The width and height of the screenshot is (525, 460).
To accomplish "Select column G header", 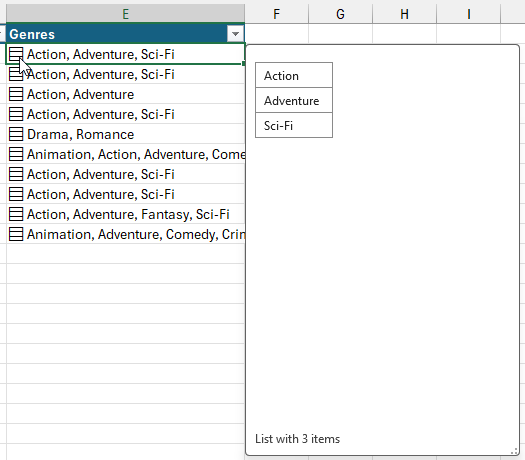I will [x=340, y=14].
